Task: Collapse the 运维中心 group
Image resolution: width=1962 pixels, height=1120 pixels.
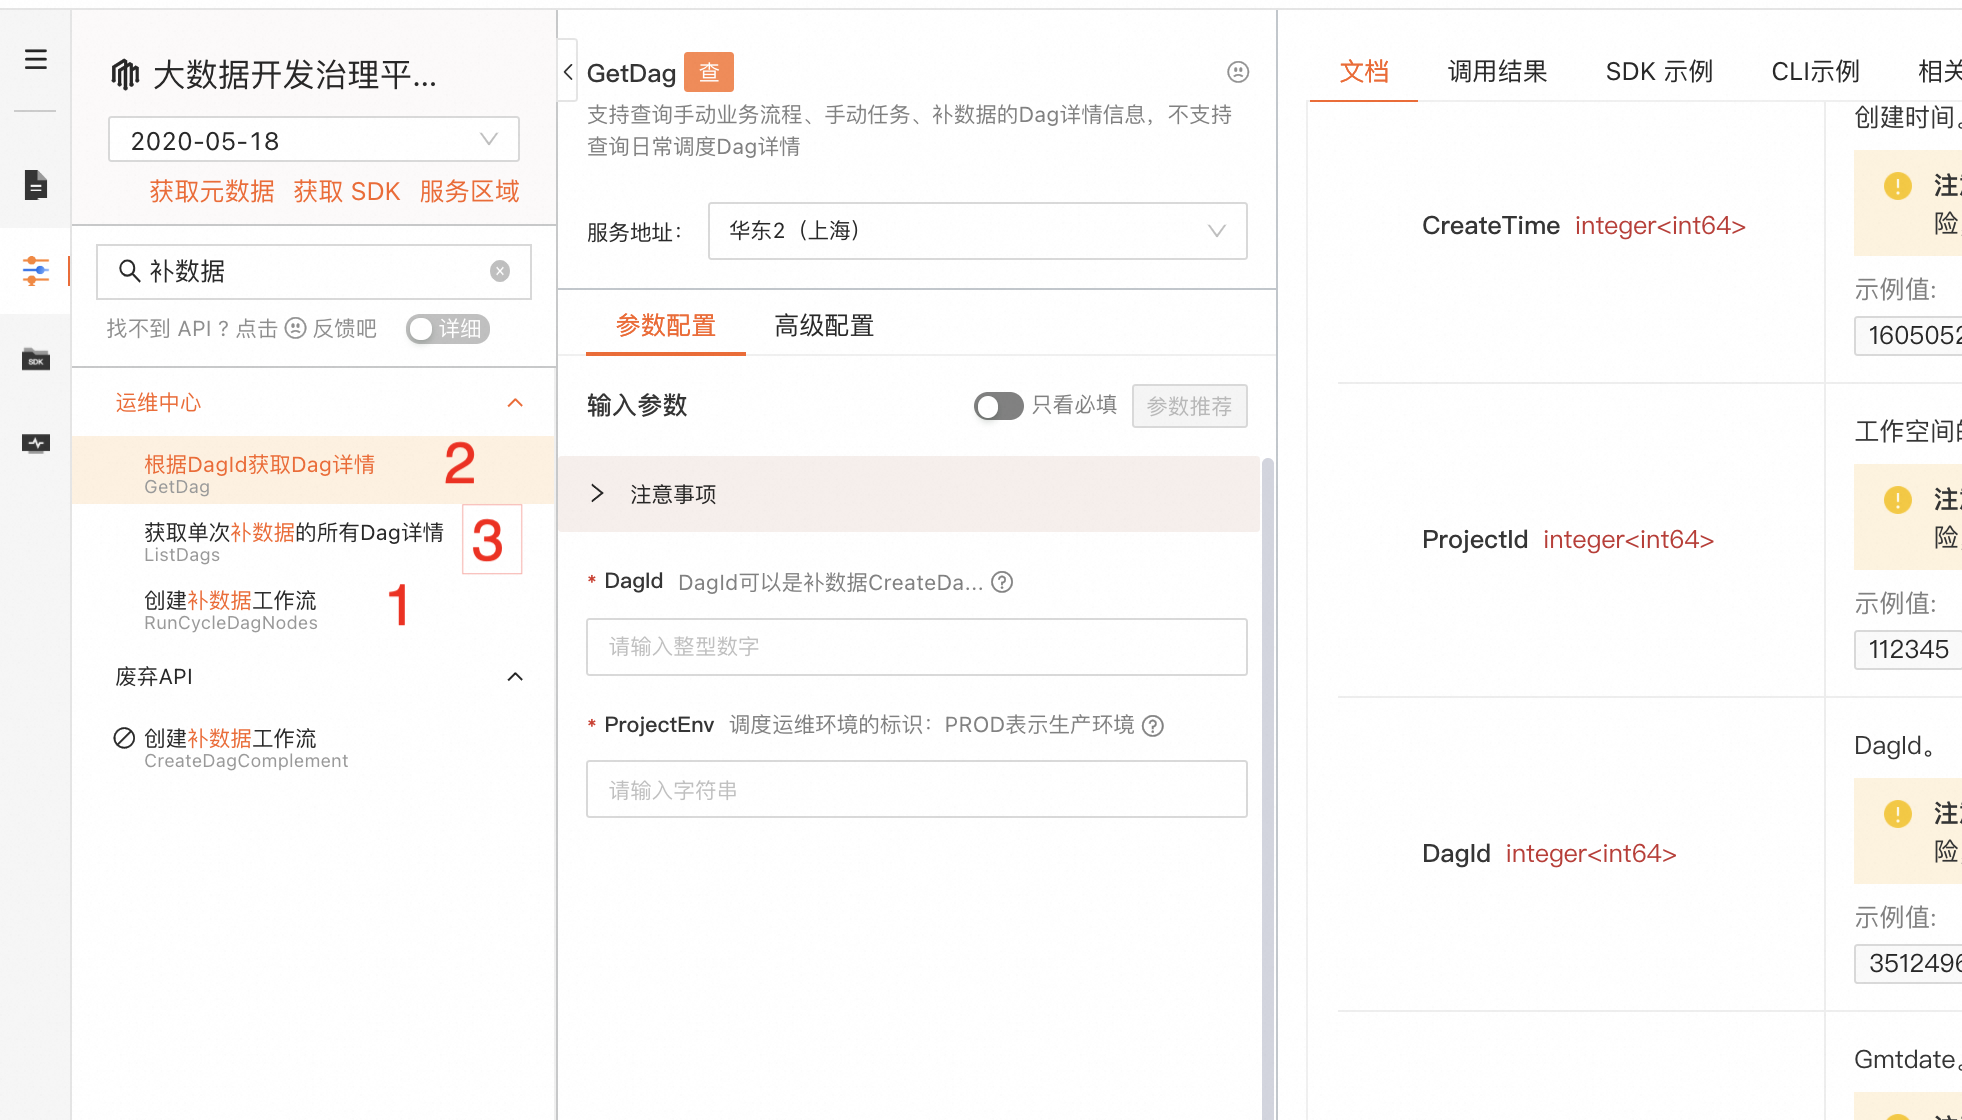Action: (x=515, y=403)
